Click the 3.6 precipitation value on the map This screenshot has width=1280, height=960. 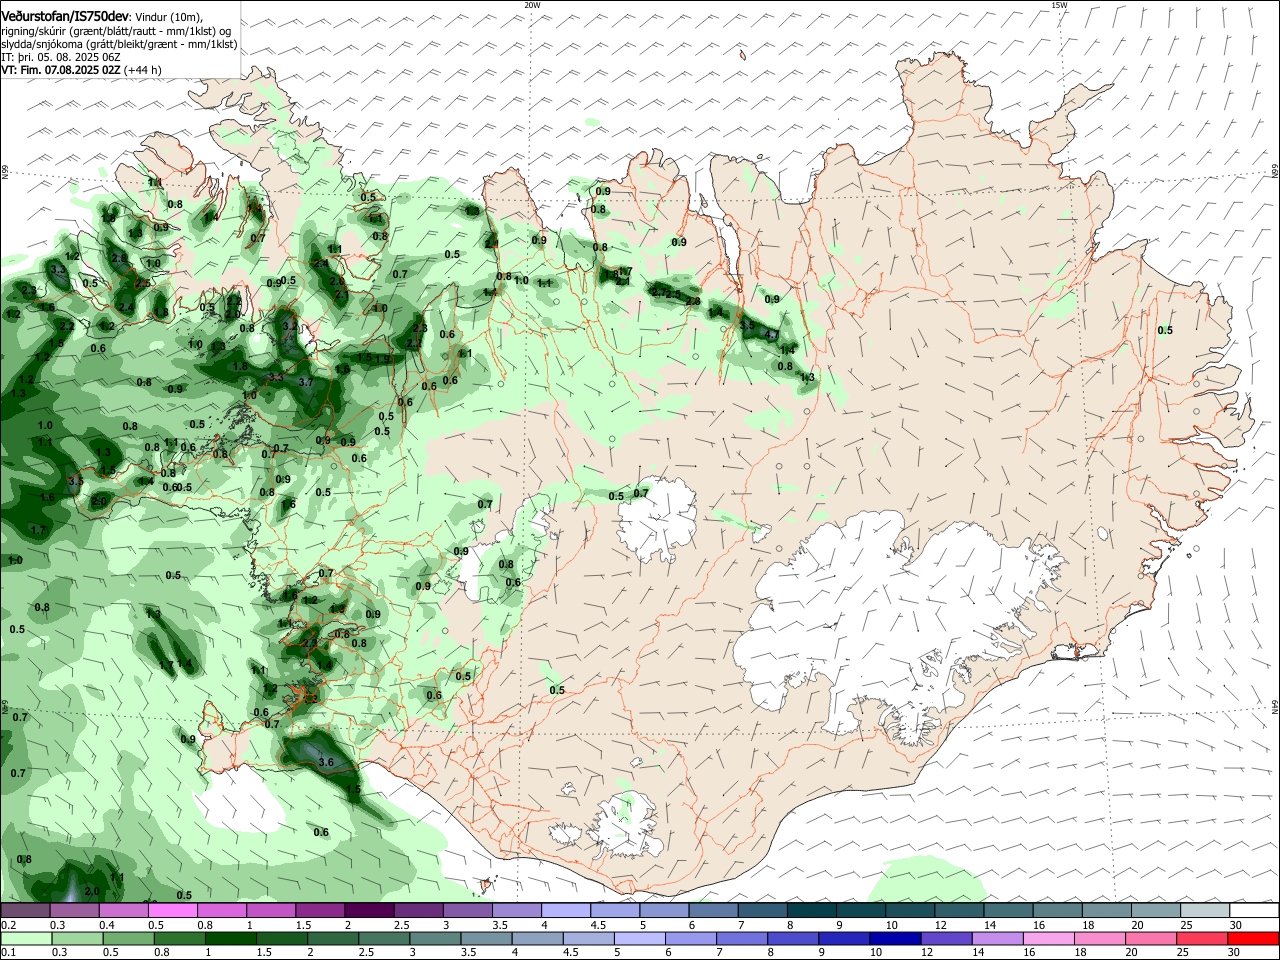point(325,762)
